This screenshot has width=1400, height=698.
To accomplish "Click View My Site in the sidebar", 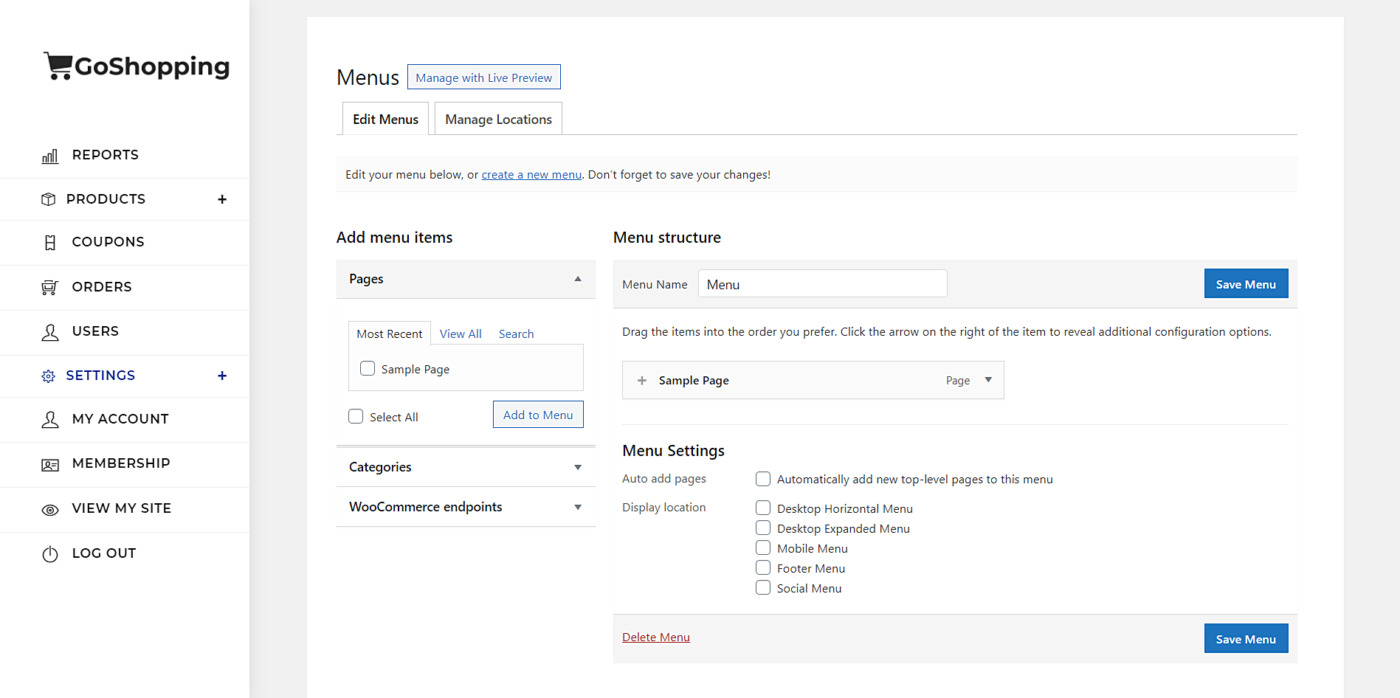I will tap(122, 508).
